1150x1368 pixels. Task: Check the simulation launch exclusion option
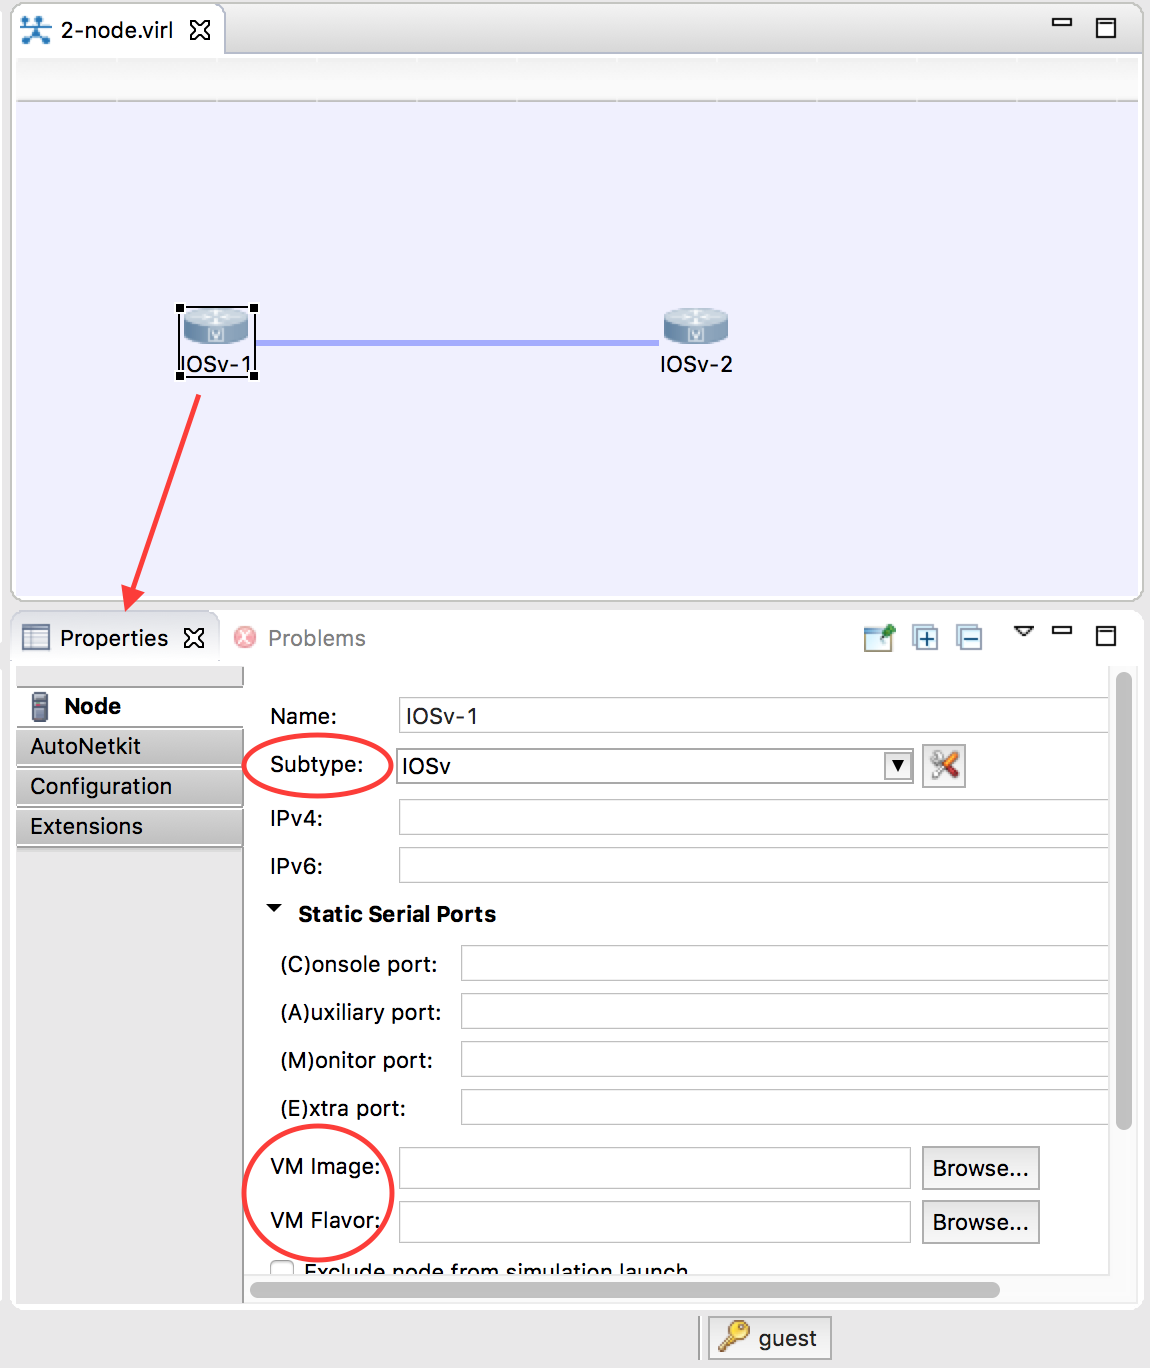tap(281, 1267)
